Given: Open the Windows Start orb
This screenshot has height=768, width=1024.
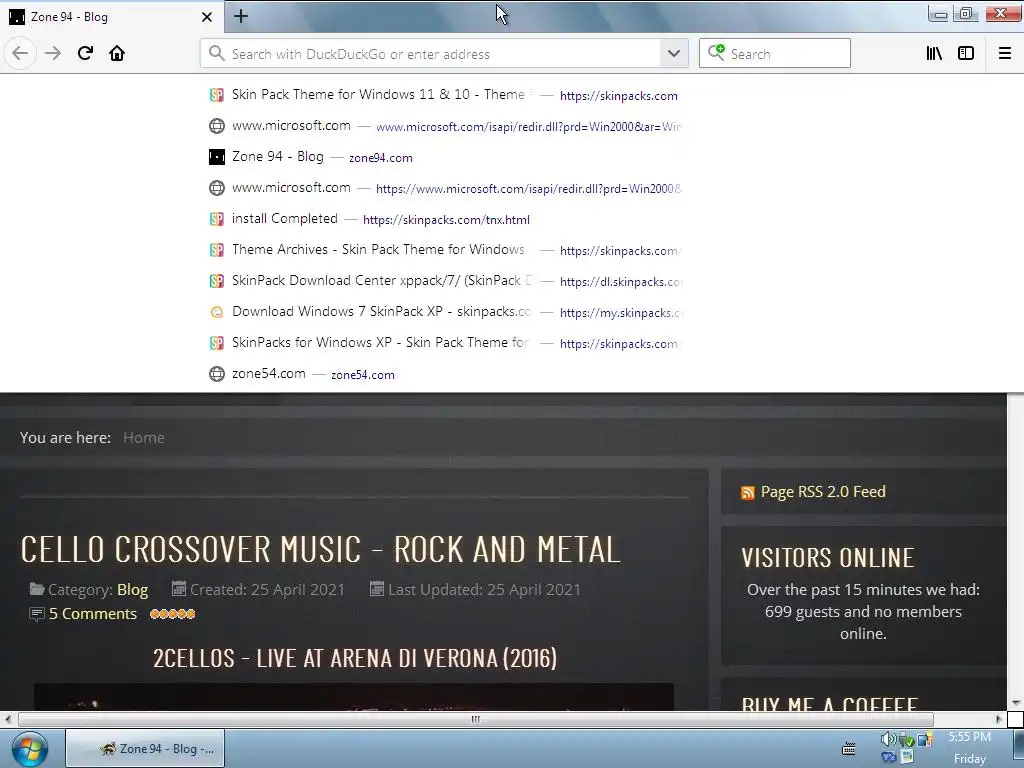Looking at the screenshot, I should tap(29, 750).
